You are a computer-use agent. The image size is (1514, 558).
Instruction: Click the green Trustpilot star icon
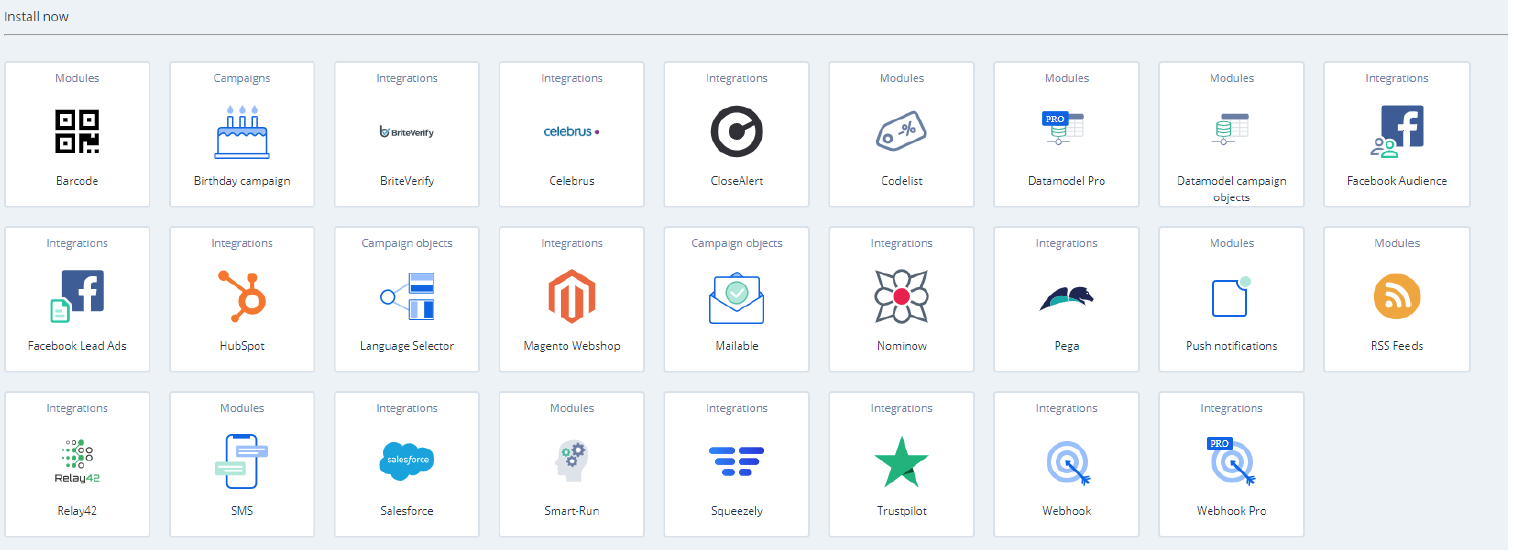tap(902, 461)
